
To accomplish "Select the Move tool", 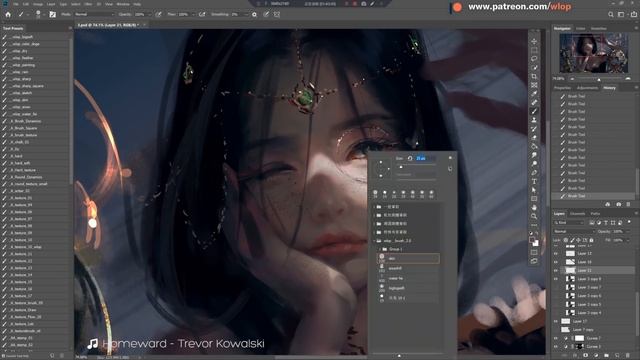I will point(534,41).
